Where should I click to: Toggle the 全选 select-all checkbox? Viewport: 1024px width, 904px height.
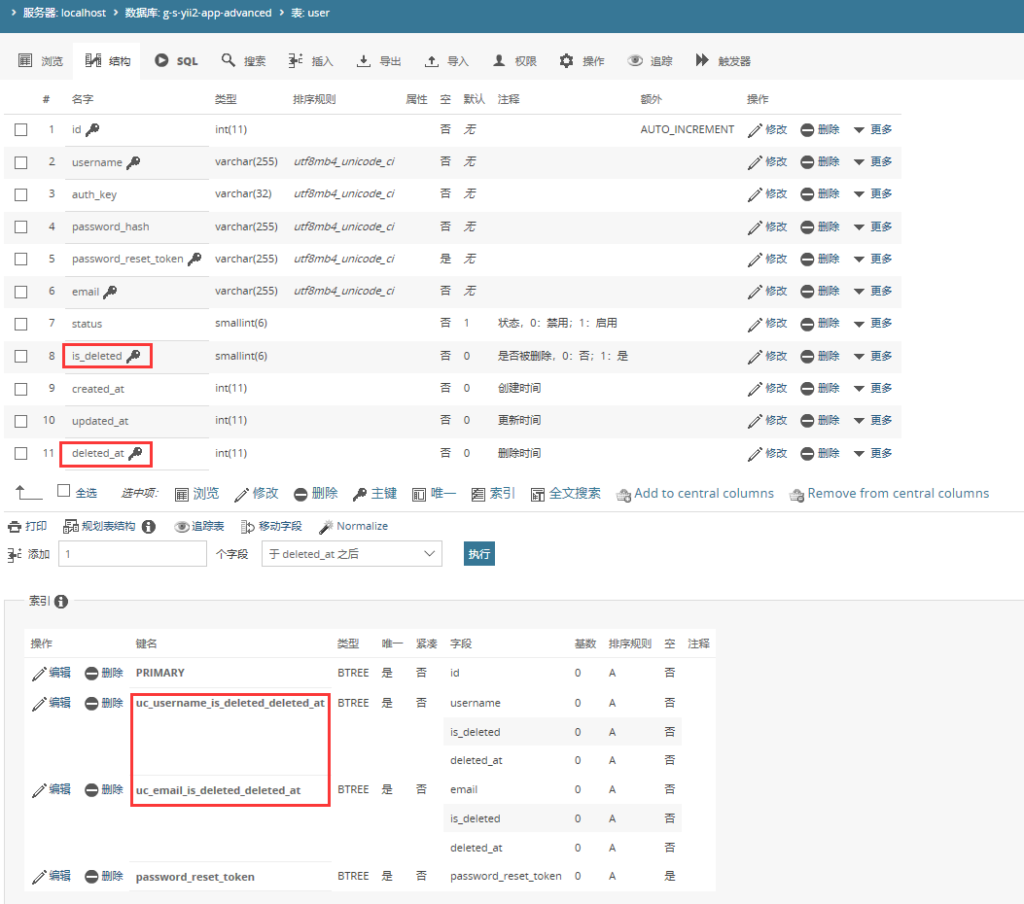click(x=63, y=491)
